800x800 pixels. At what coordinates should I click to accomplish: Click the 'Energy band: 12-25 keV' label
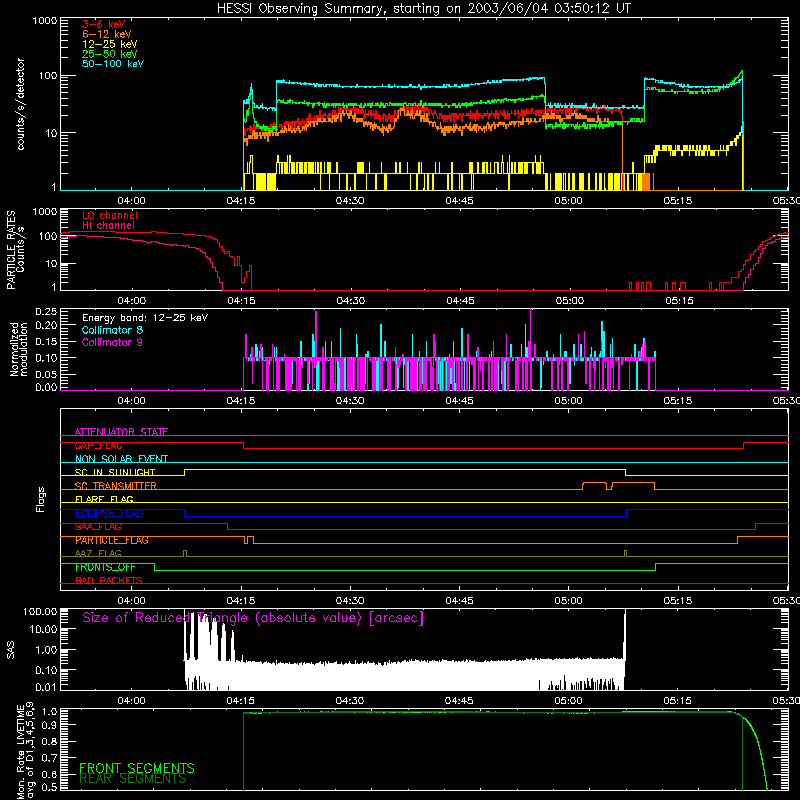145,318
